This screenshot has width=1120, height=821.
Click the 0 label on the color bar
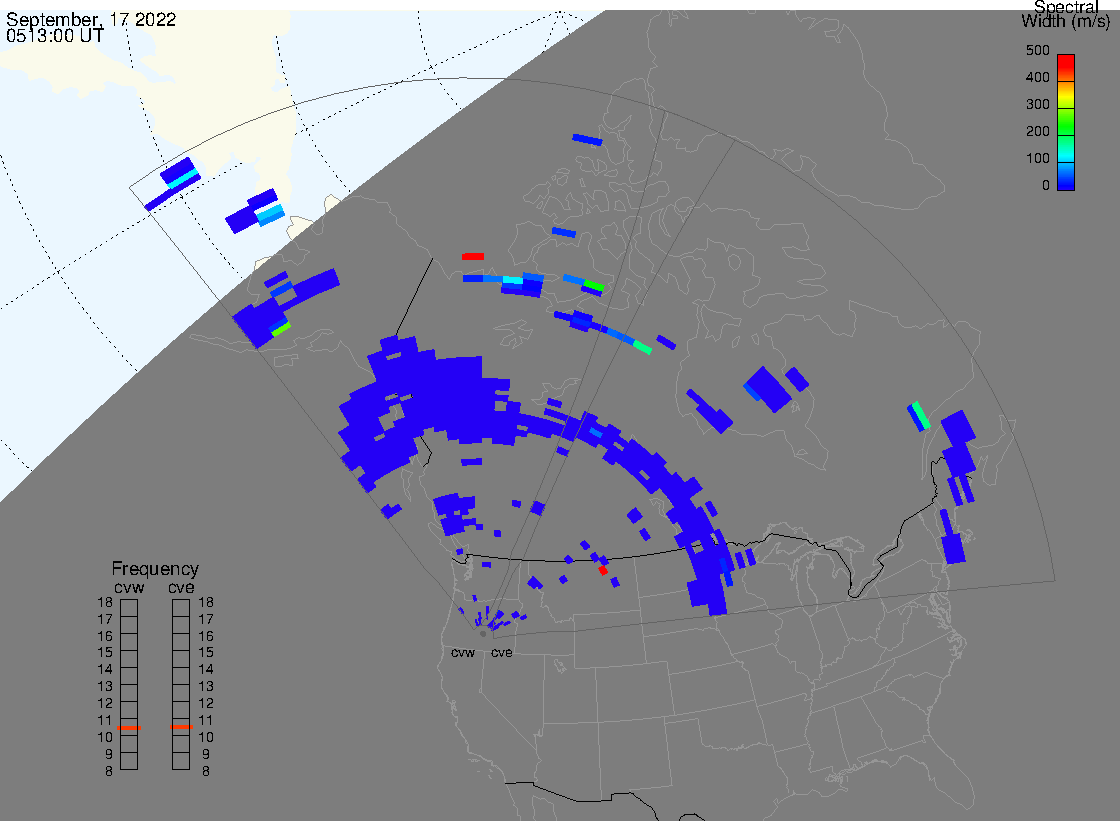click(x=1046, y=186)
